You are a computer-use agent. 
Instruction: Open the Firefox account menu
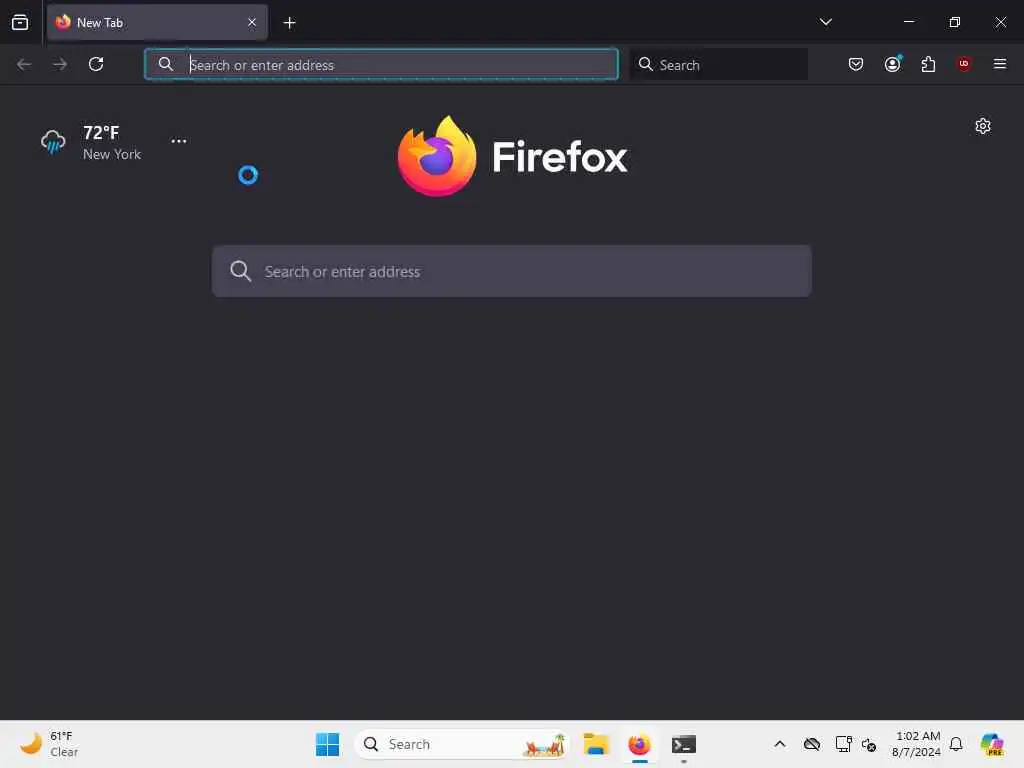892,64
